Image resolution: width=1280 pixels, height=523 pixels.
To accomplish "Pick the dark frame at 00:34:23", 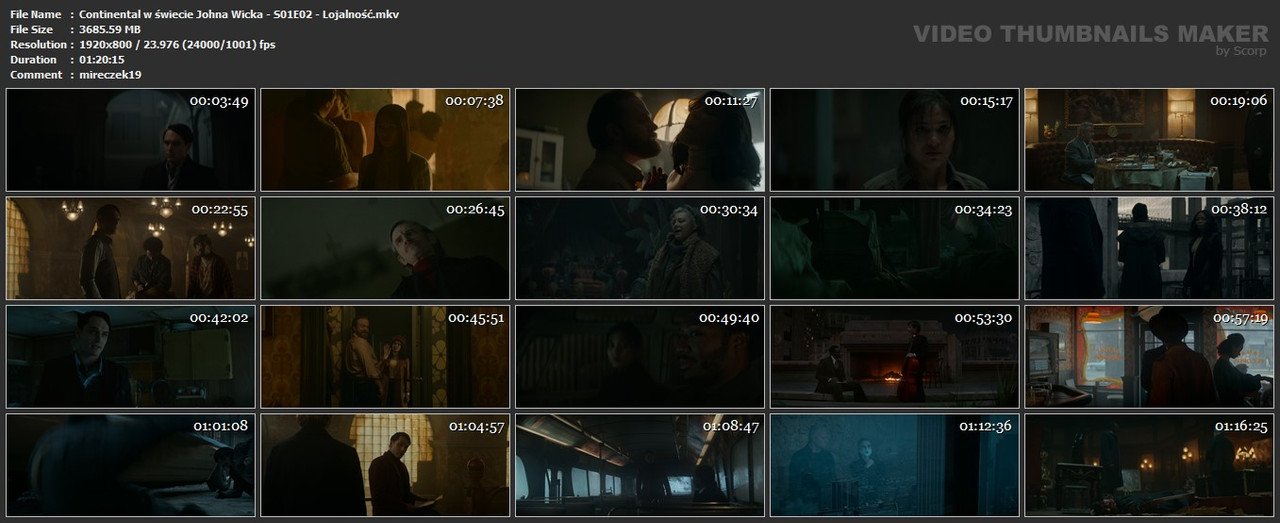I will point(894,248).
